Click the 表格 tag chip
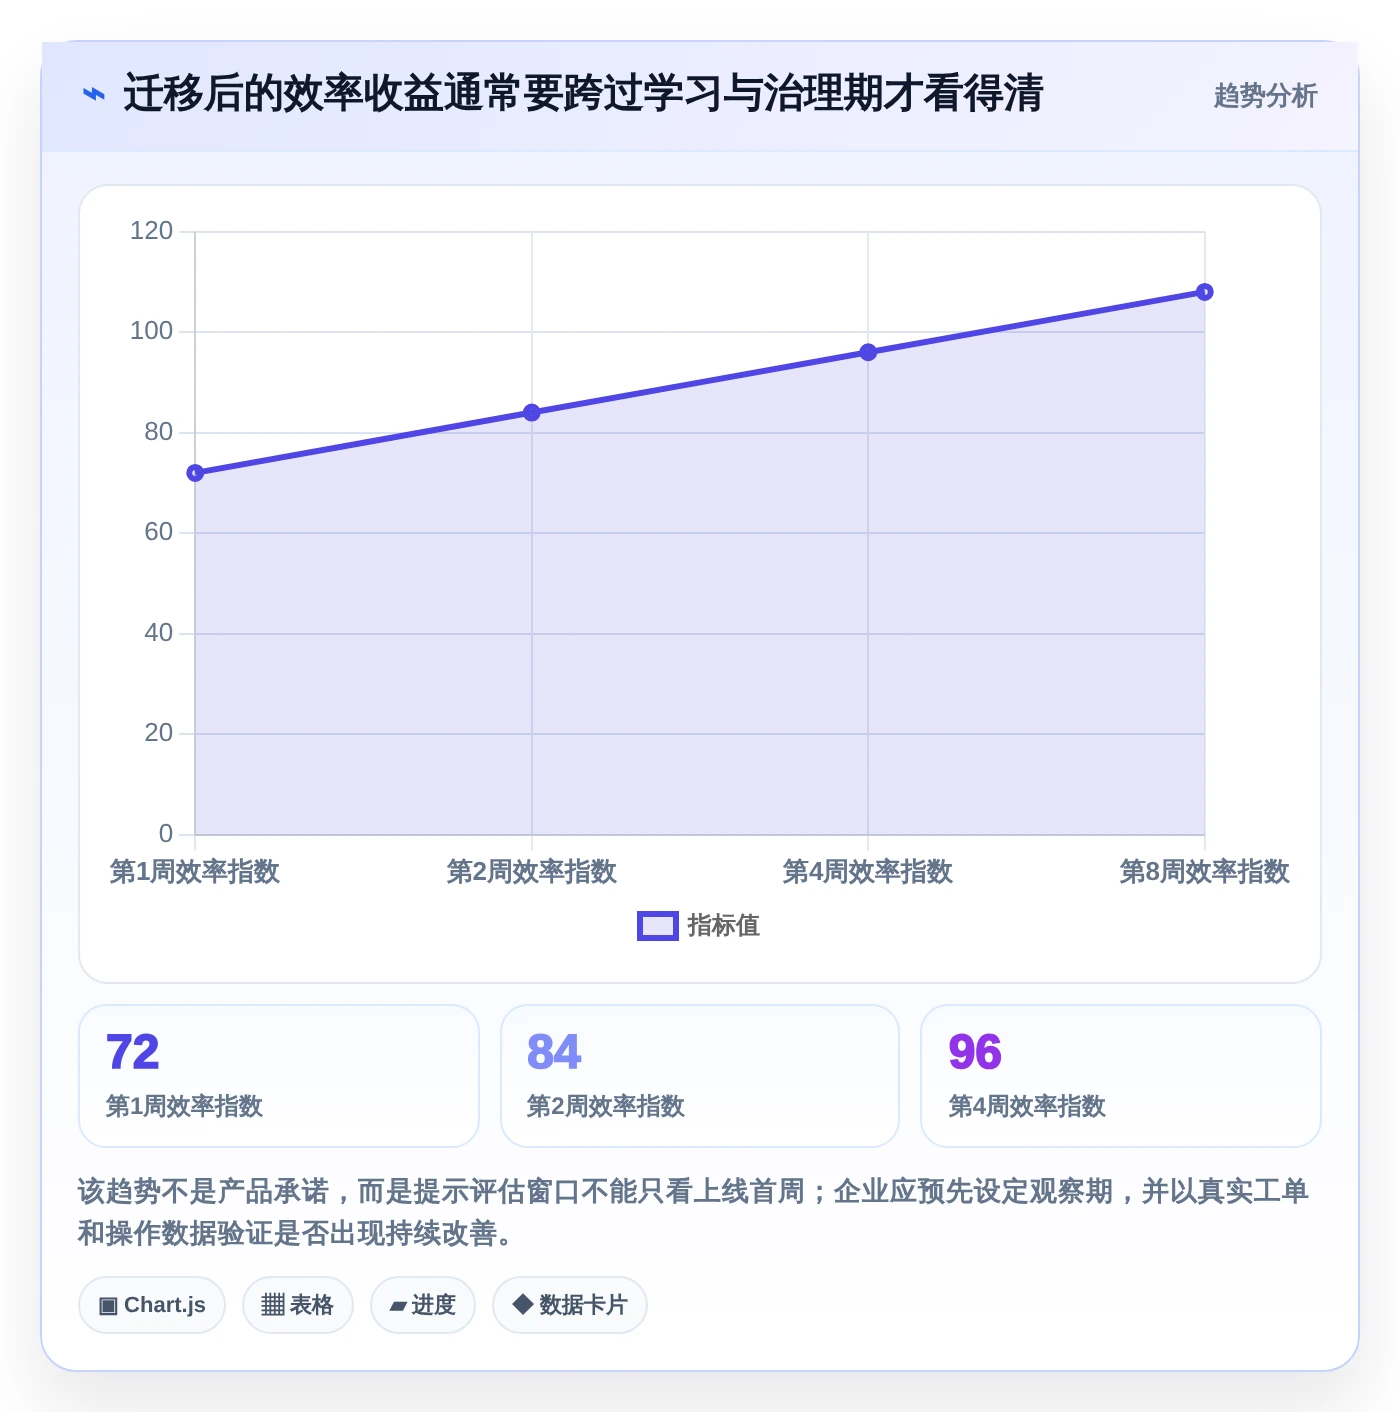 298,1305
